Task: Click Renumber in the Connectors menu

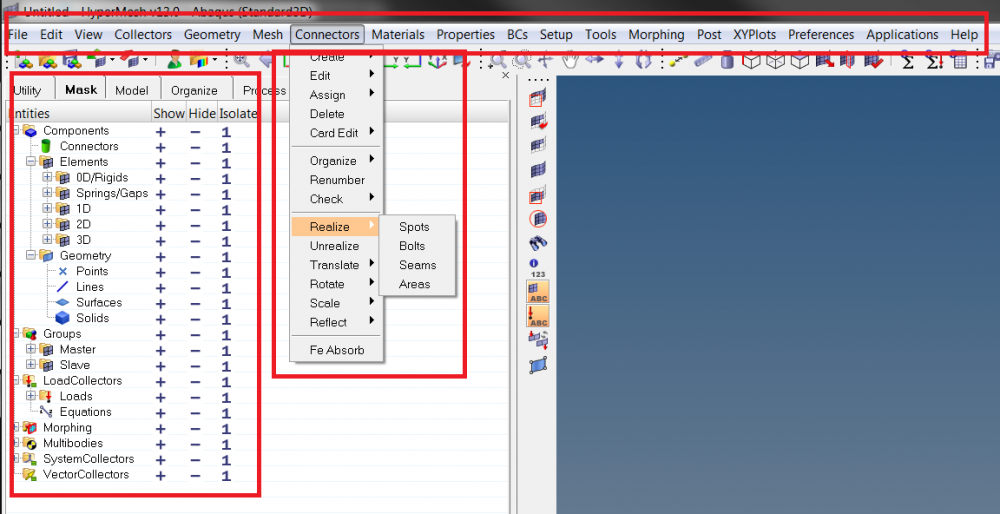Action: [x=336, y=180]
